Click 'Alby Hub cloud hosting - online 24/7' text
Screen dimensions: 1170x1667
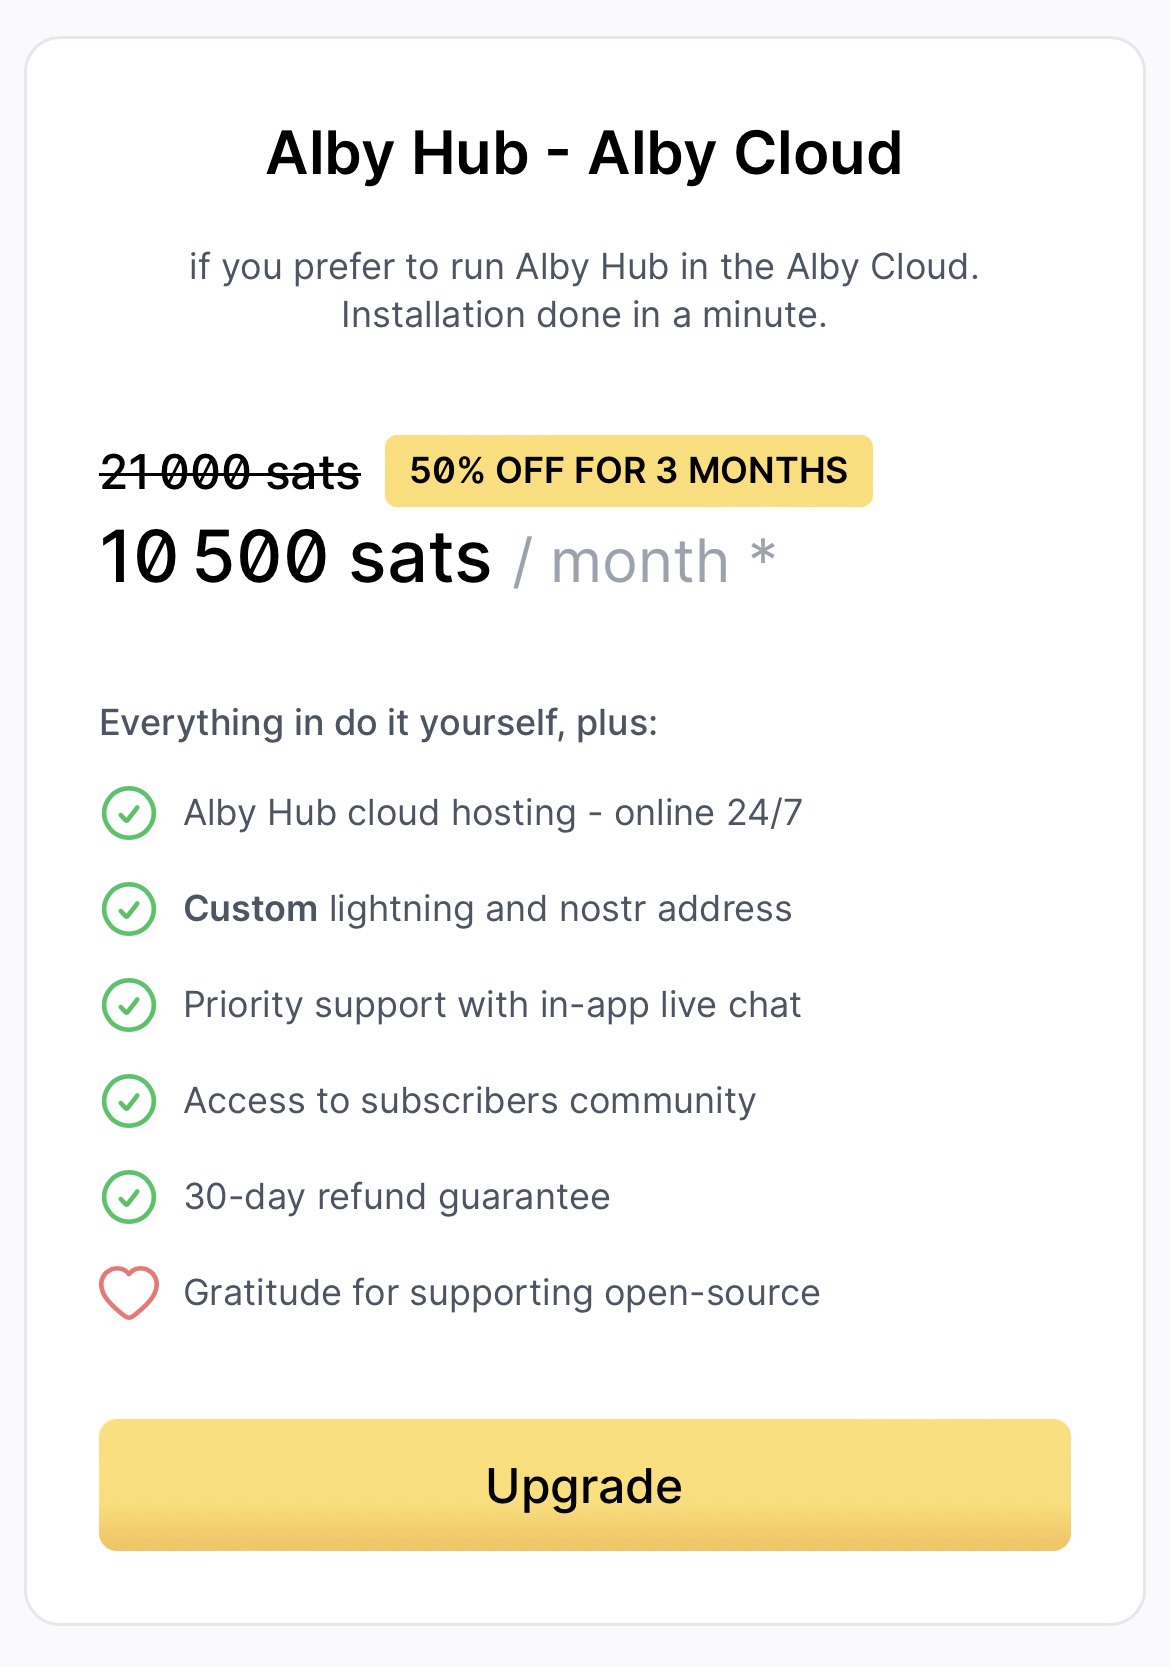point(493,813)
